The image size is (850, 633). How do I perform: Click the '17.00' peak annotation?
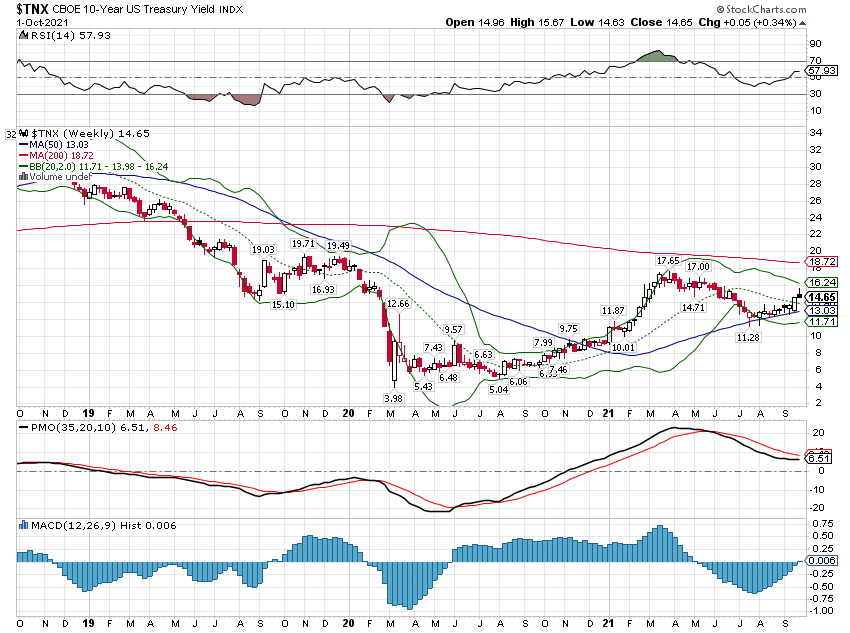tap(698, 267)
